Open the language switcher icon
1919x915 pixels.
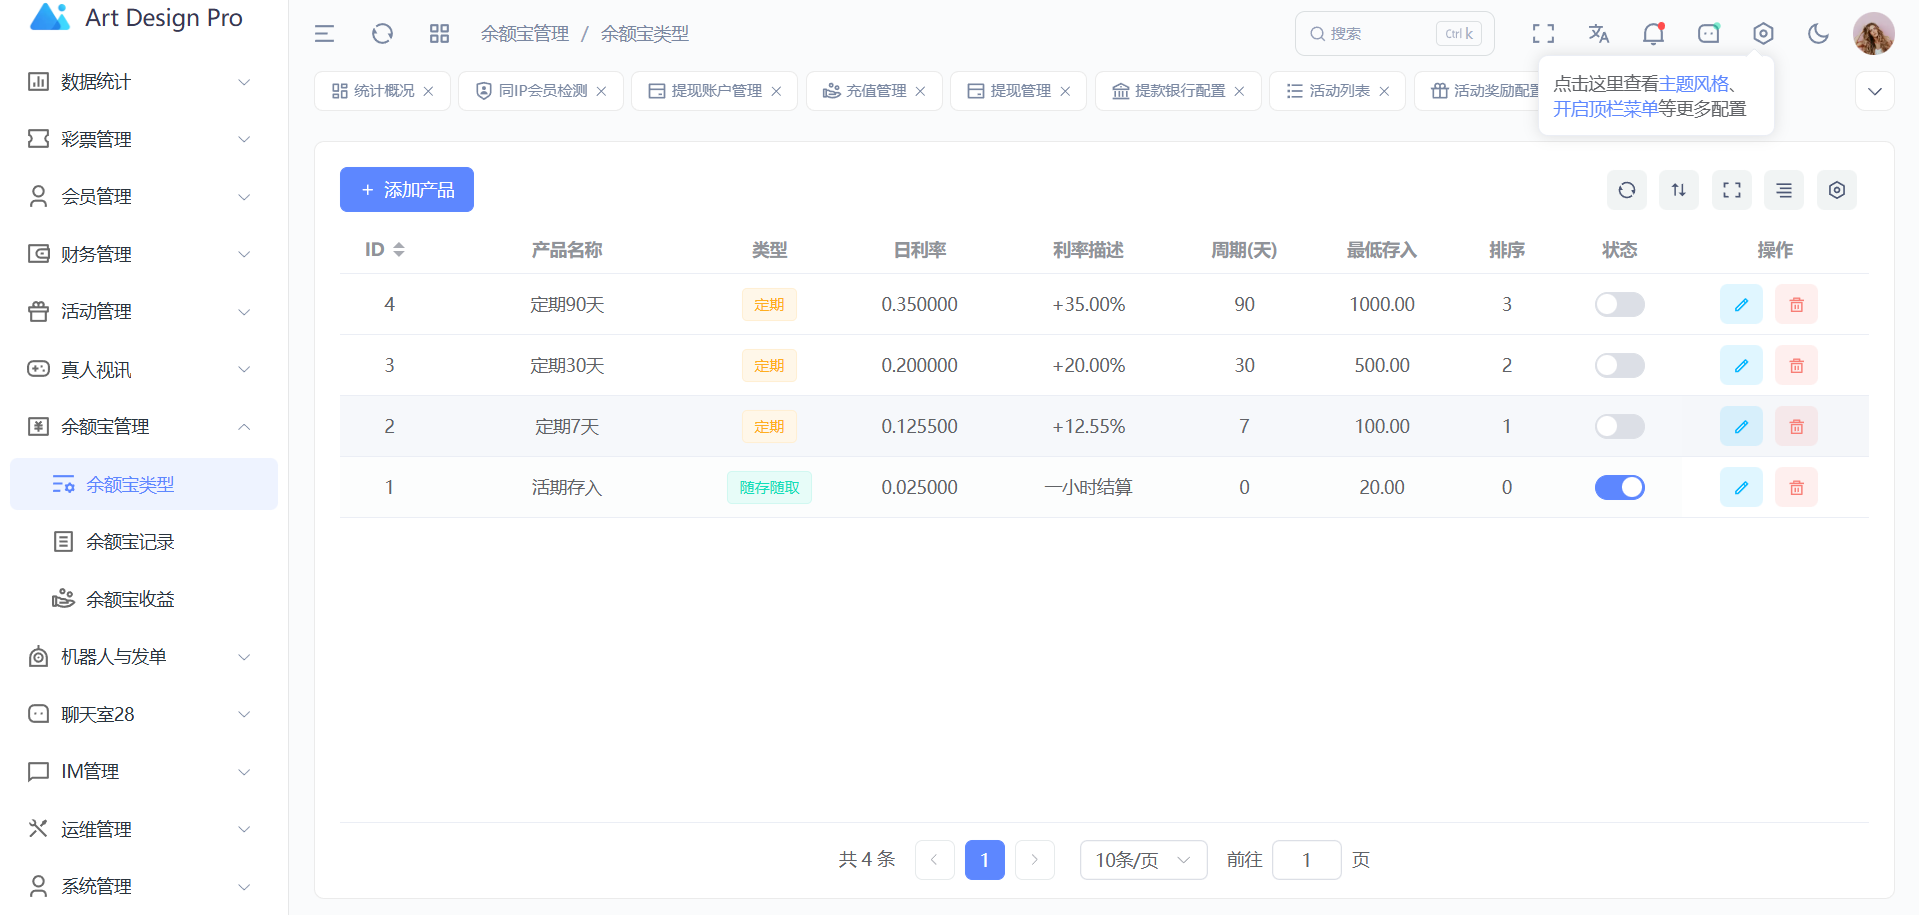(1598, 34)
